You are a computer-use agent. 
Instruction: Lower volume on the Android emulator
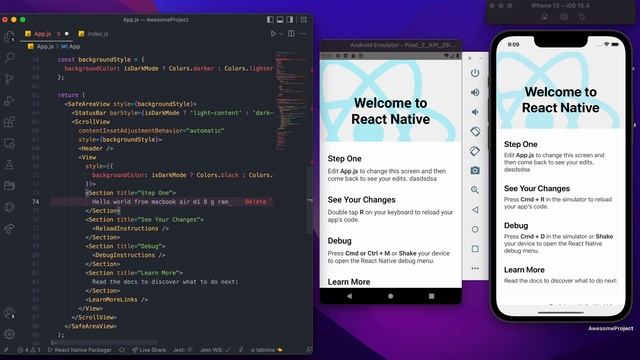[x=475, y=112]
